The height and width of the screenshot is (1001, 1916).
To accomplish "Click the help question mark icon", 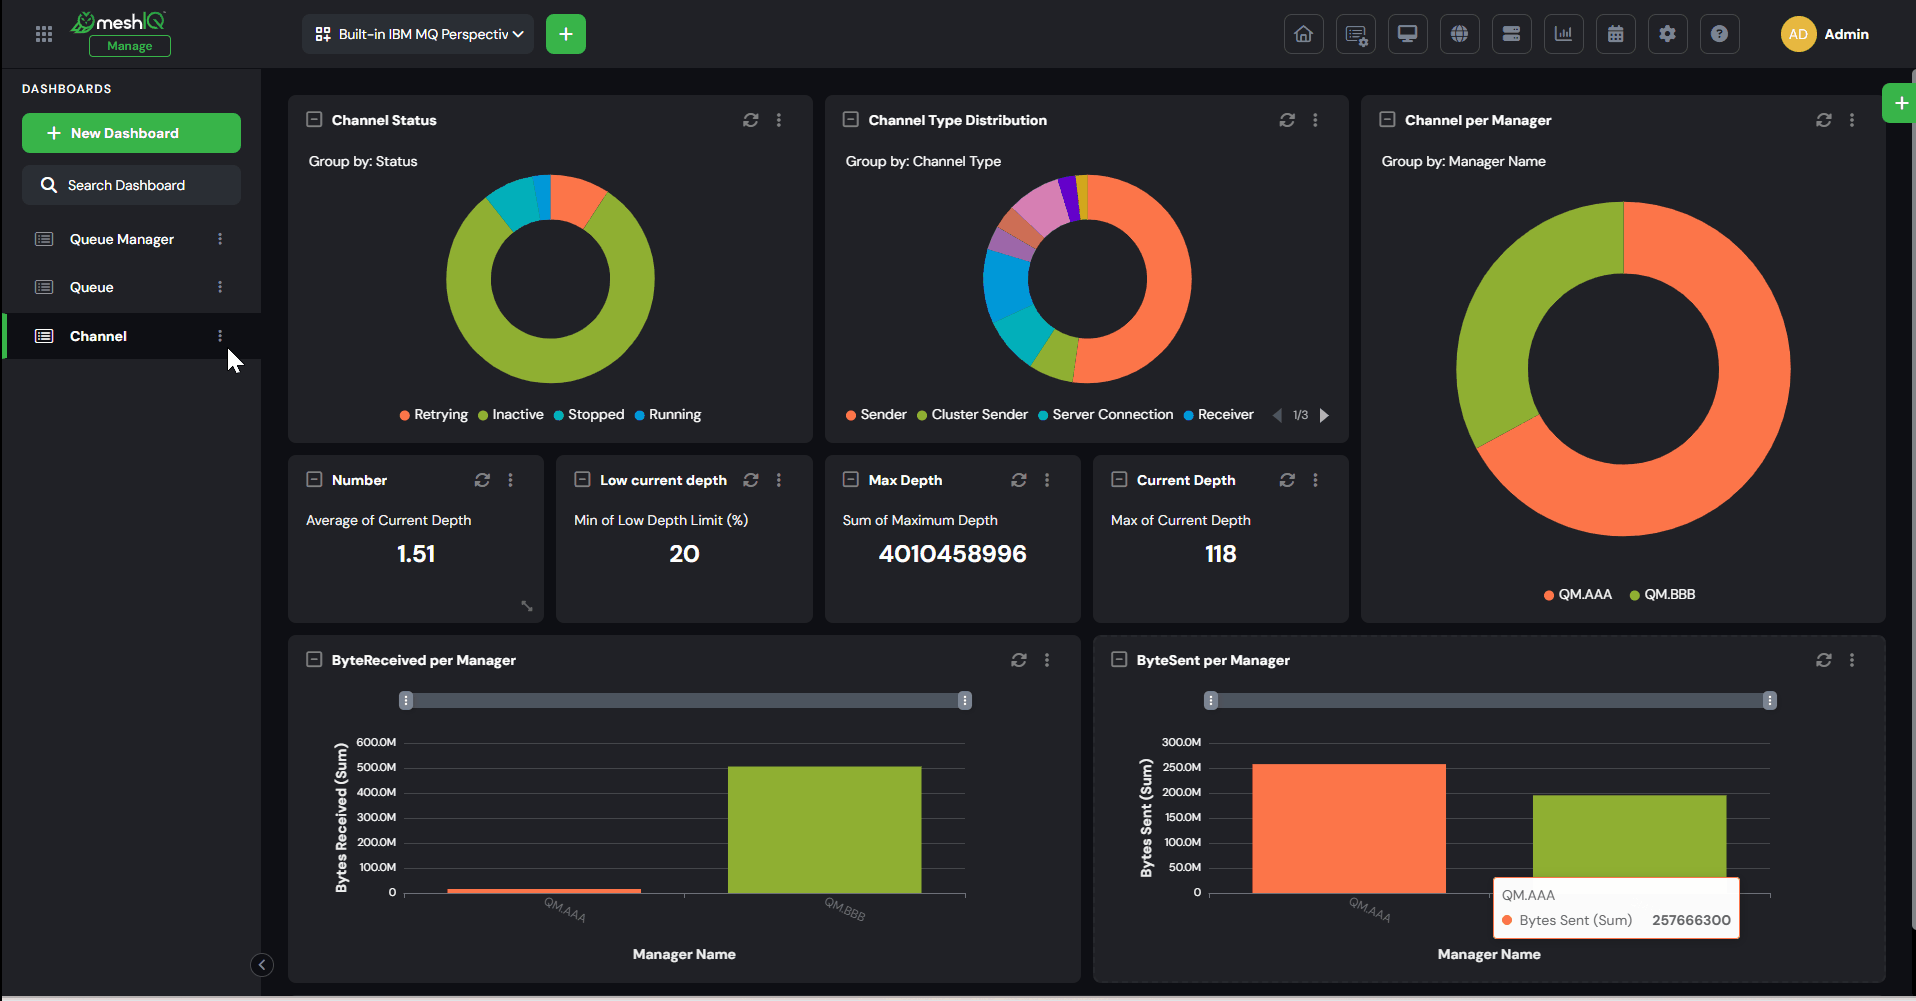I will [x=1719, y=34].
